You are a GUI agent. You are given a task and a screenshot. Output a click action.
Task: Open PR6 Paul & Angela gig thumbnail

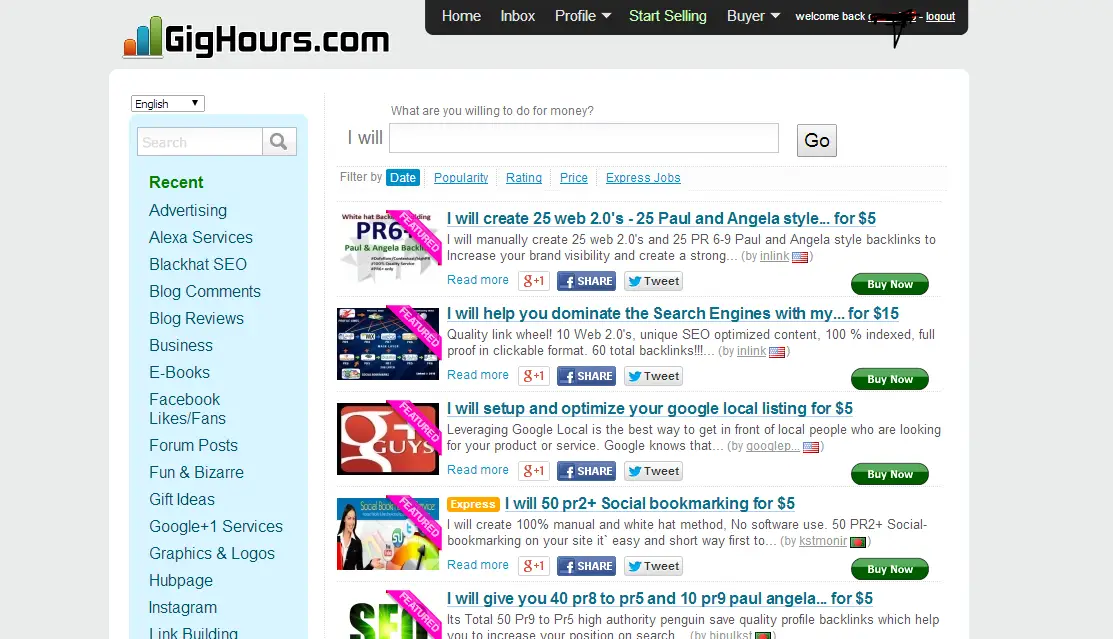[388, 248]
